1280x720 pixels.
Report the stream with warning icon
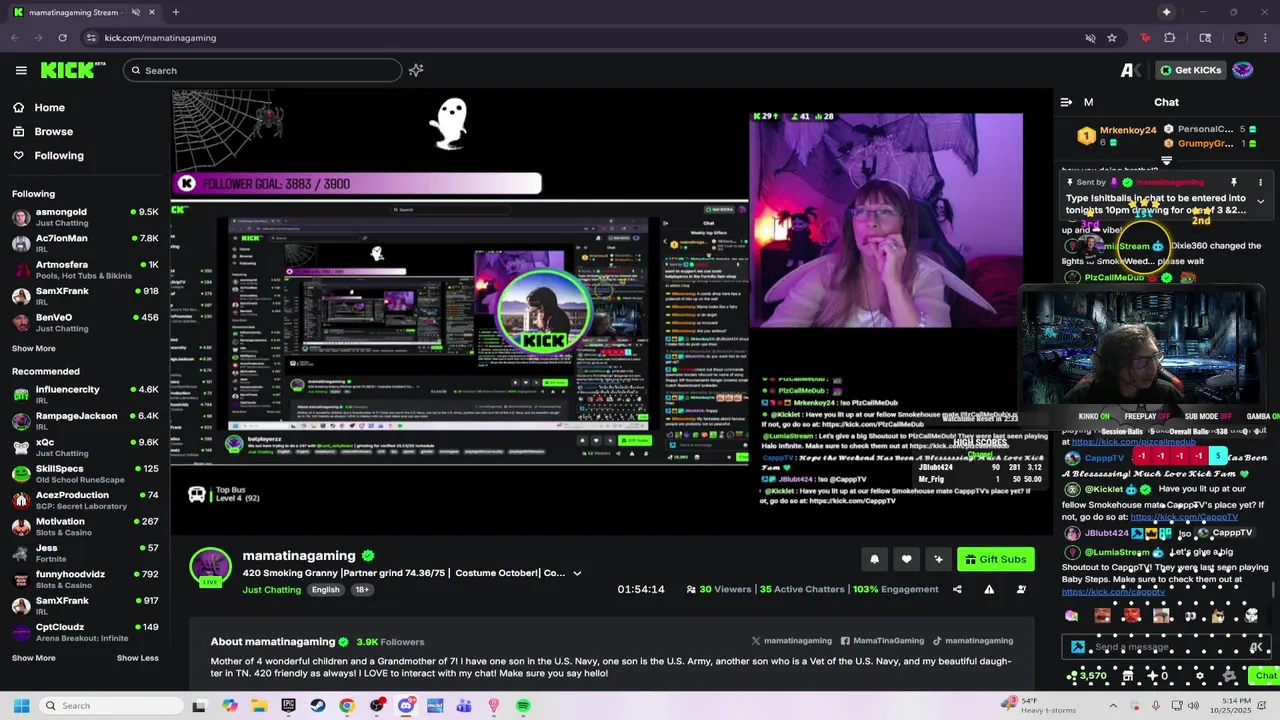point(989,589)
